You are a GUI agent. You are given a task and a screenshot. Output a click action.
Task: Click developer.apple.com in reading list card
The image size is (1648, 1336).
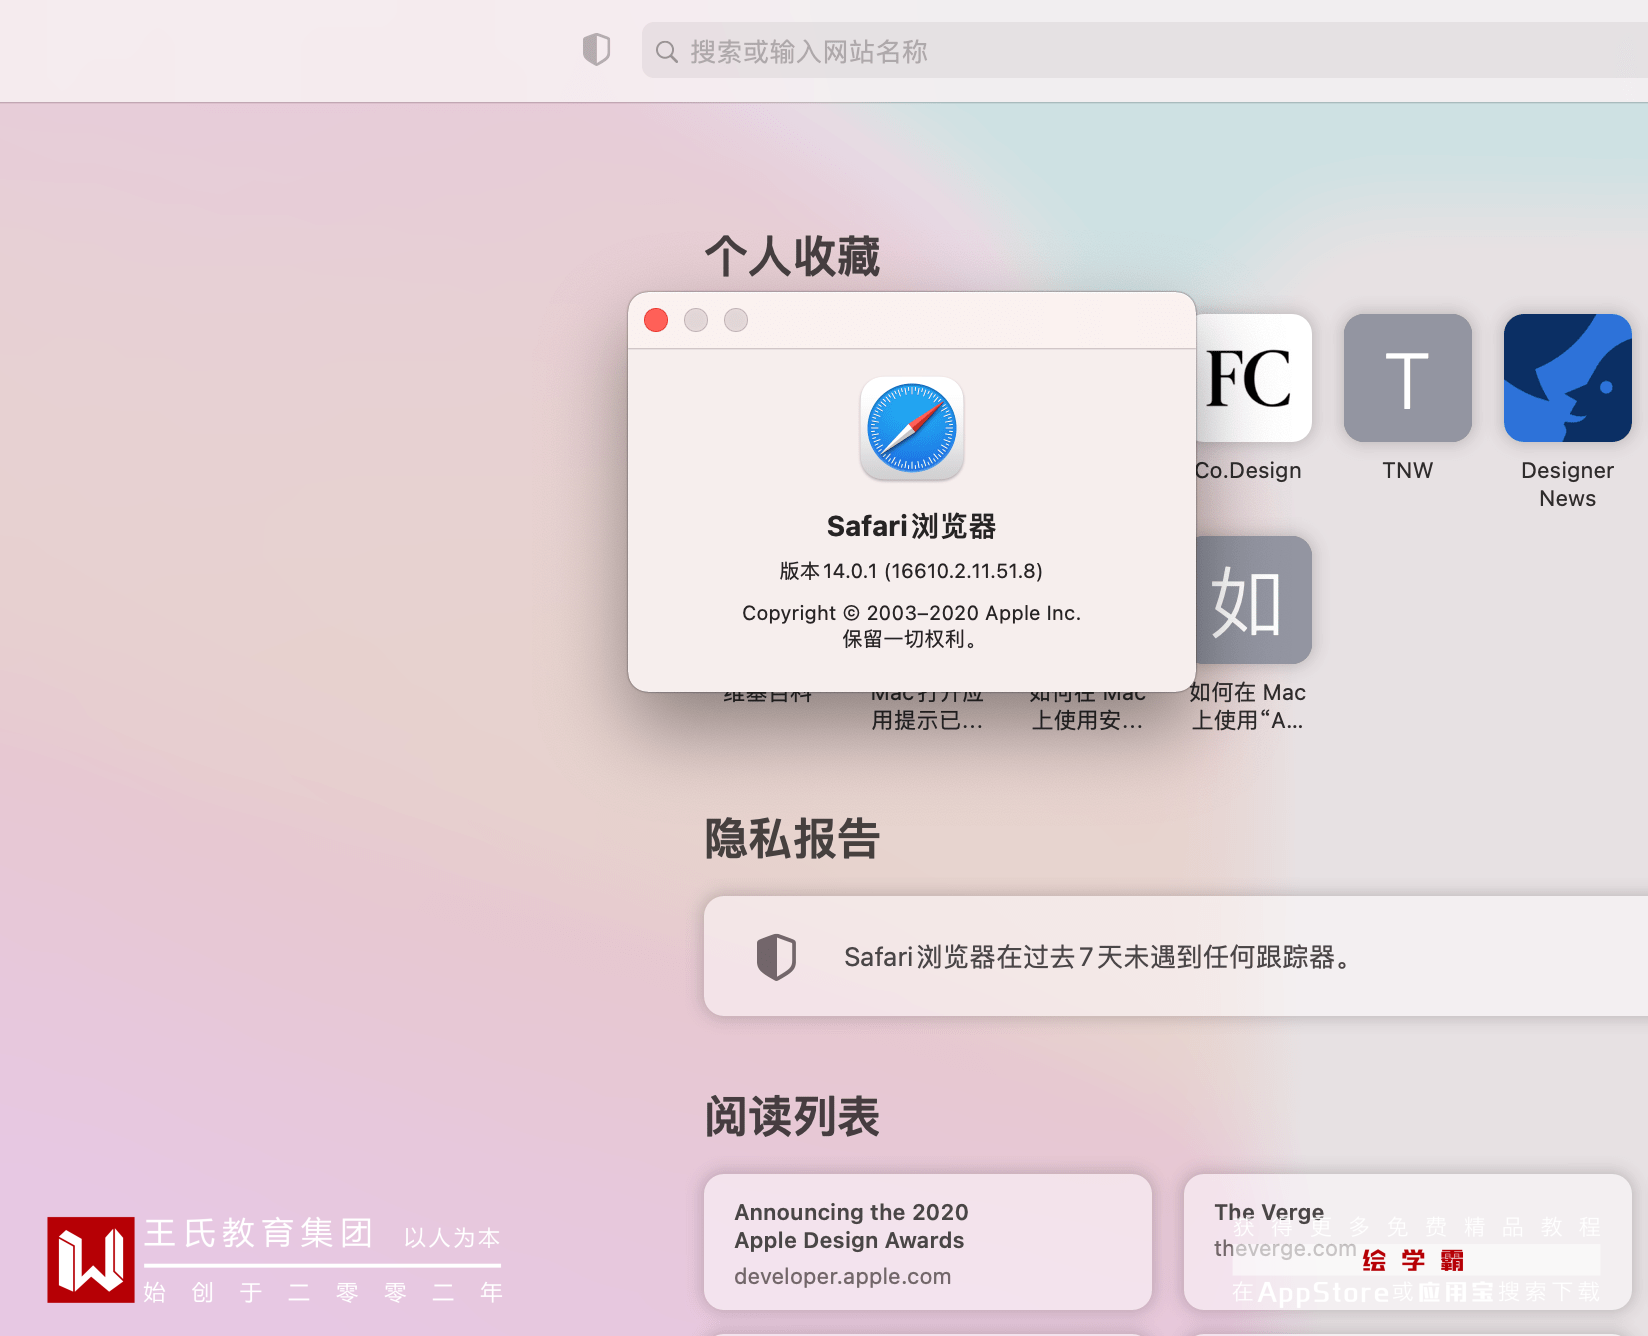tap(843, 1276)
